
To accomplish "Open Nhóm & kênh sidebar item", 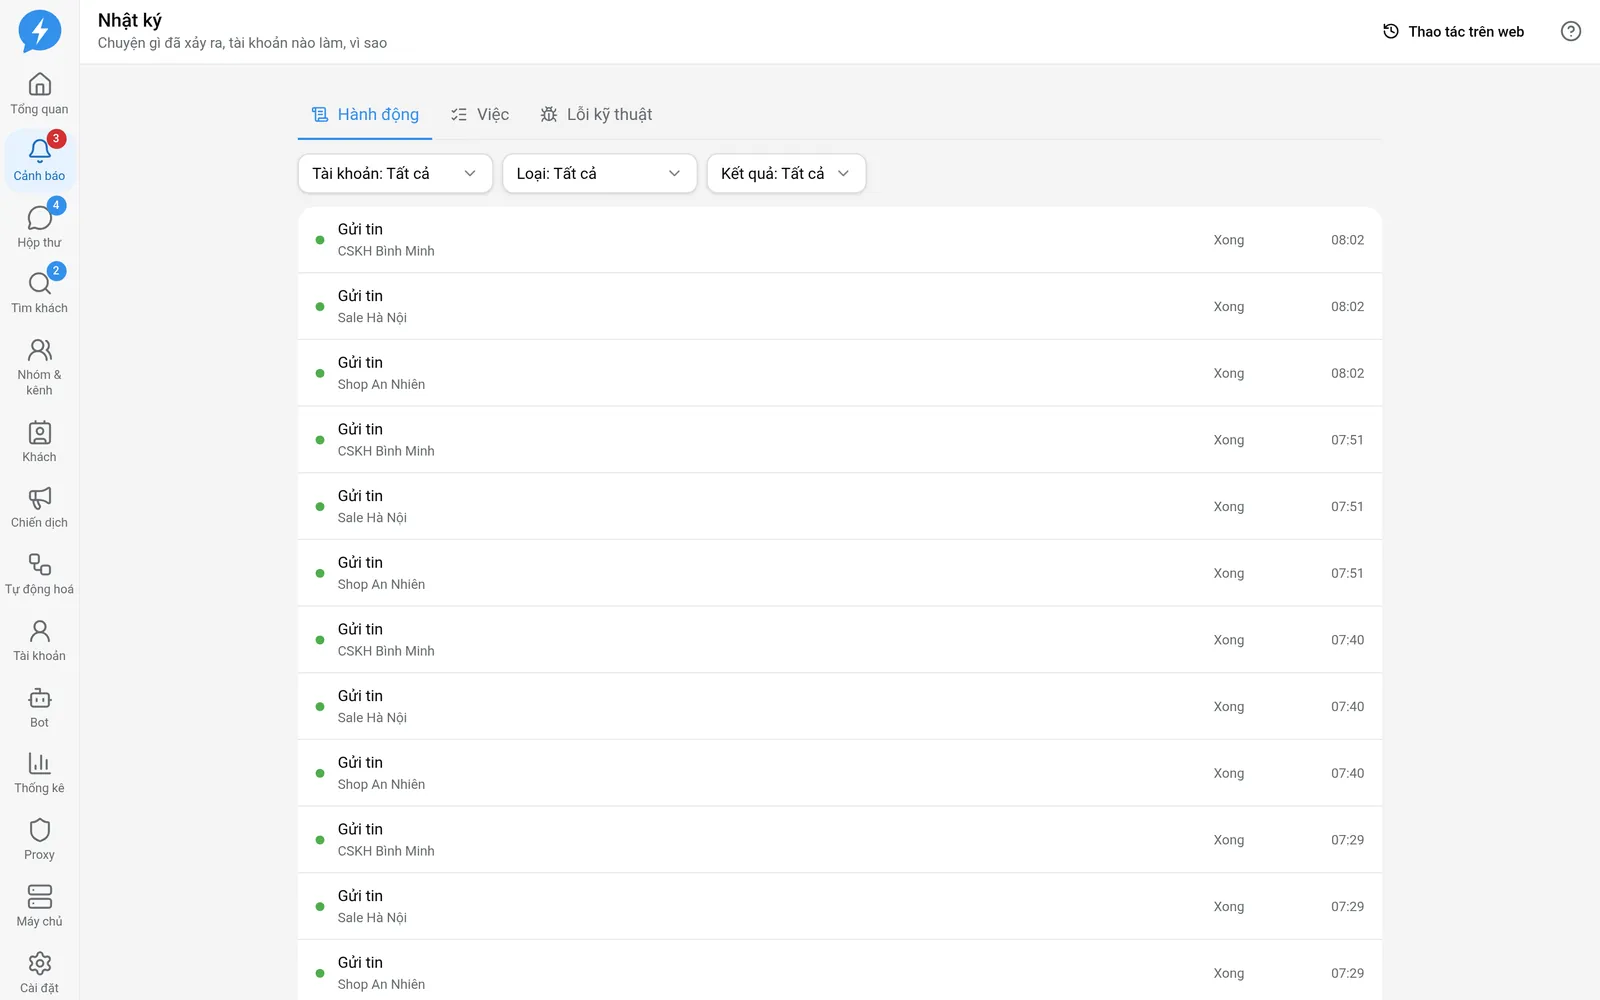I will tap(39, 367).
